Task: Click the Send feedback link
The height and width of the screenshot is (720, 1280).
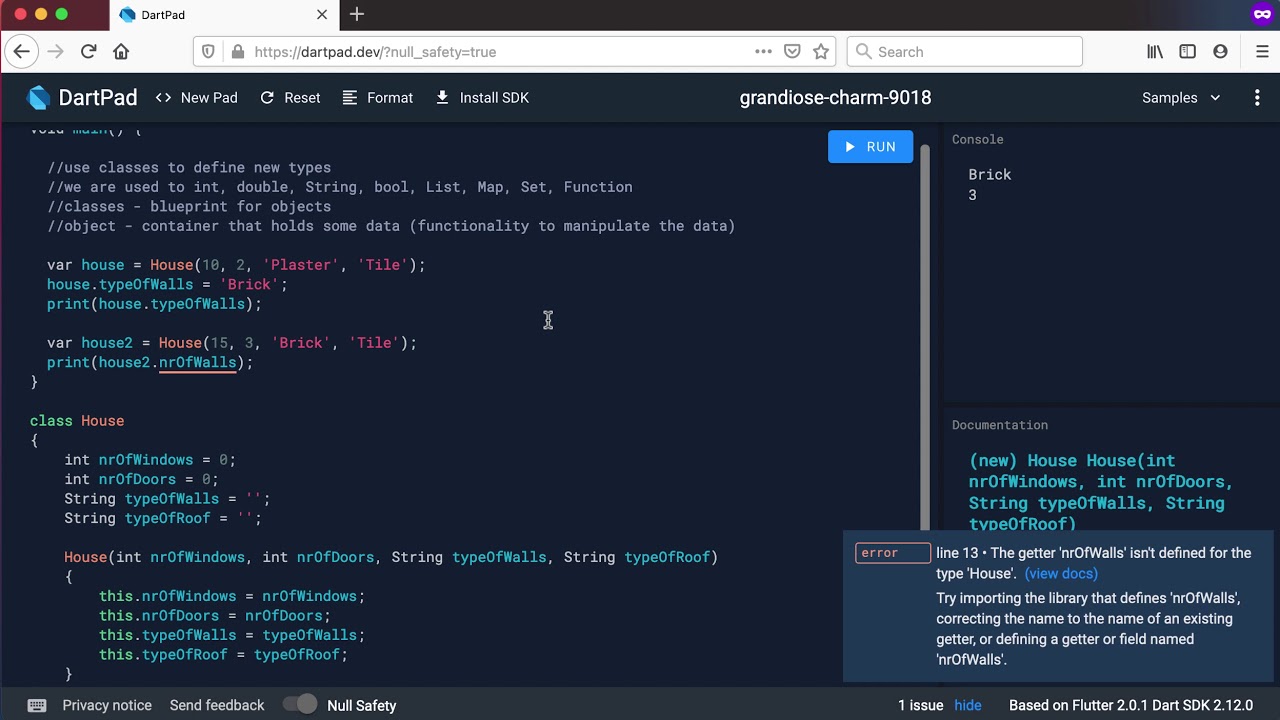Action: coord(217,705)
